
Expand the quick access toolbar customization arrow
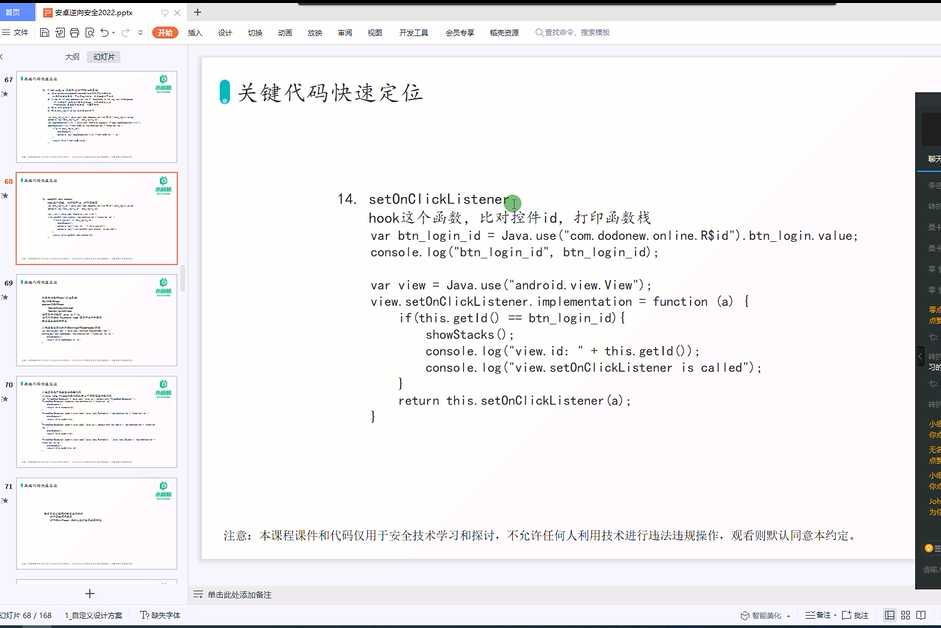(x=140, y=32)
